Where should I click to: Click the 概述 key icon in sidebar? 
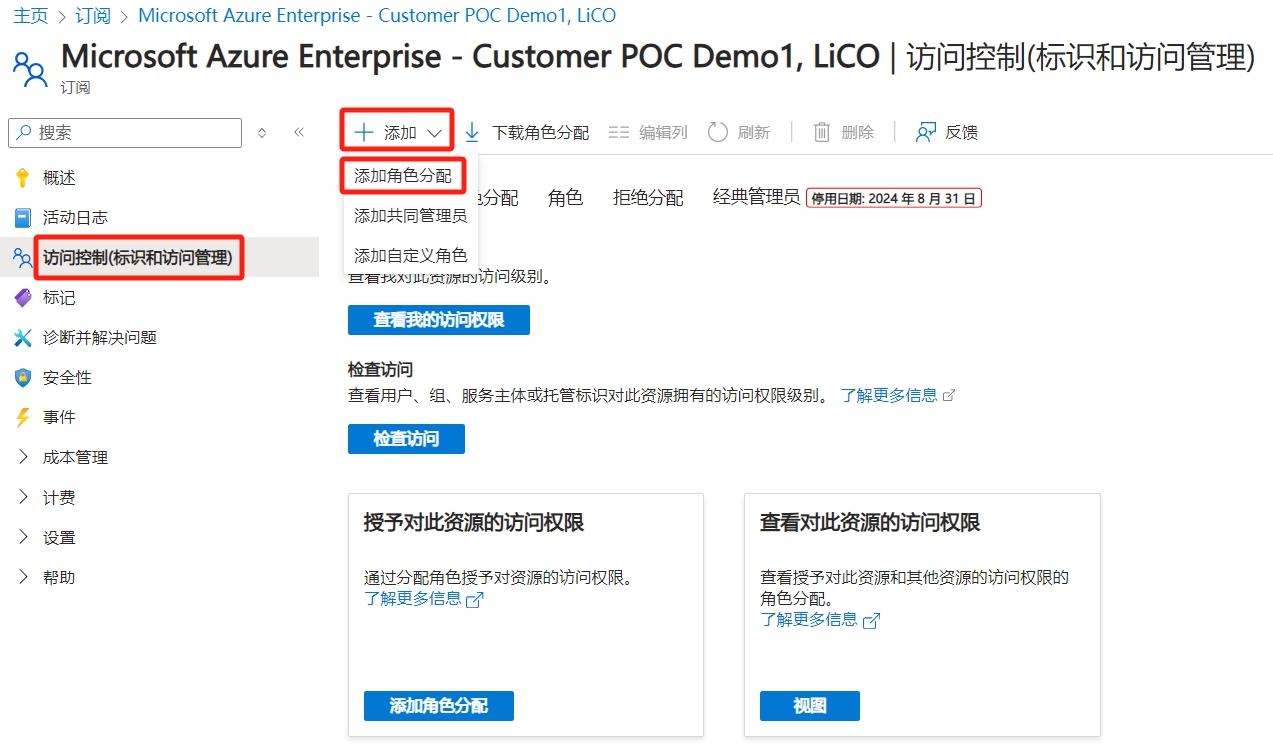click(x=23, y=178)
